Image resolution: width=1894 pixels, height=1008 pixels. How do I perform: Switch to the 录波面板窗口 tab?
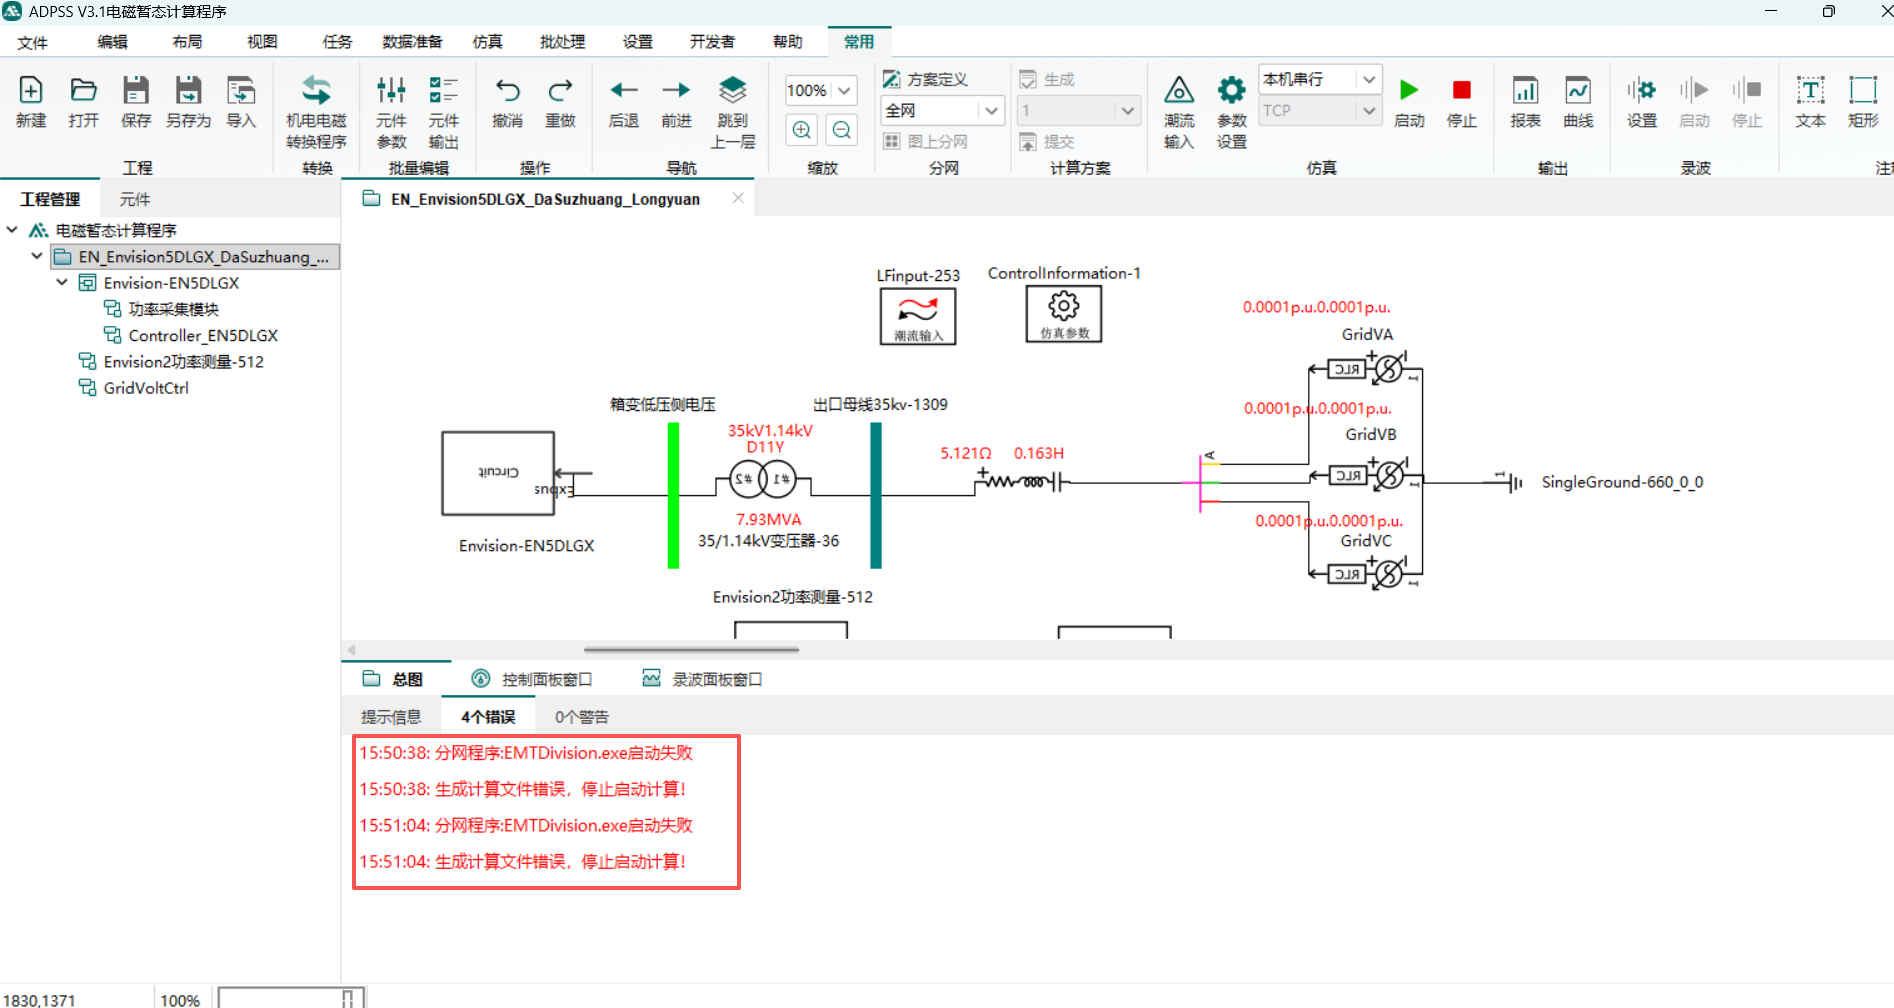703,679
